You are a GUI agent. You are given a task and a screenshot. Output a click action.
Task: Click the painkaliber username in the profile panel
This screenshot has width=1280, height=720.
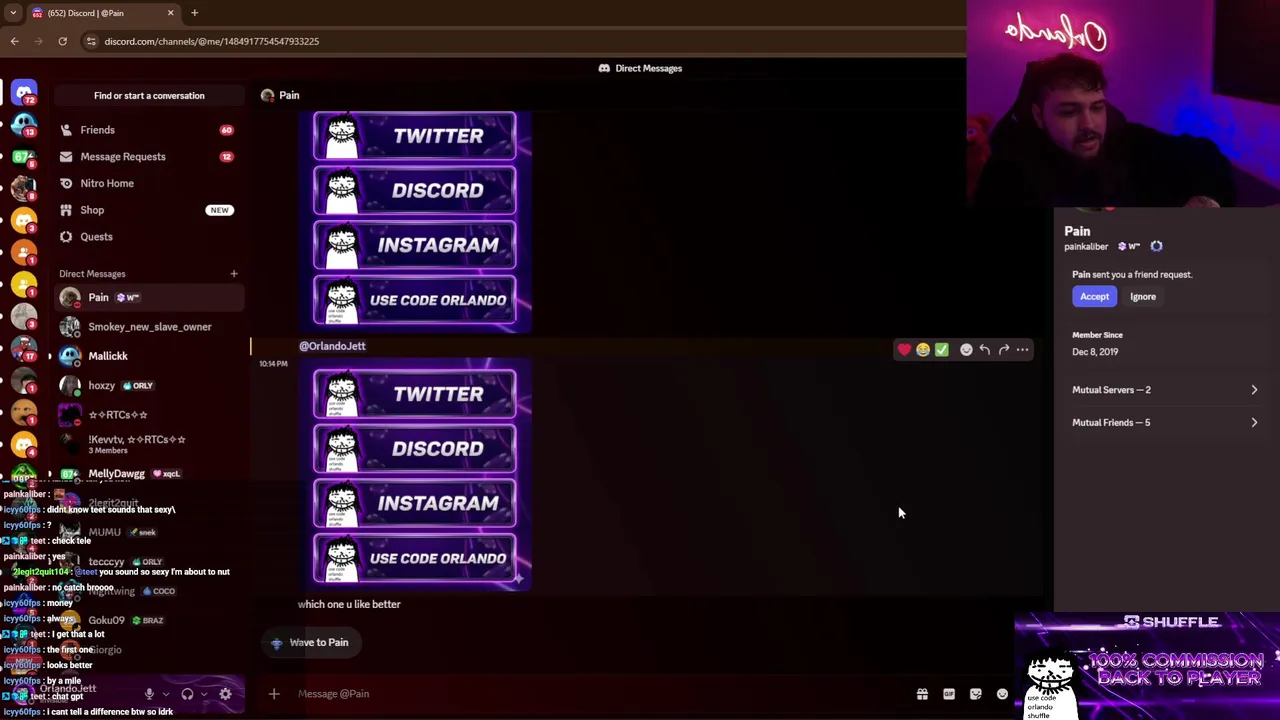pyautogui.click(x=1086, y=246)
